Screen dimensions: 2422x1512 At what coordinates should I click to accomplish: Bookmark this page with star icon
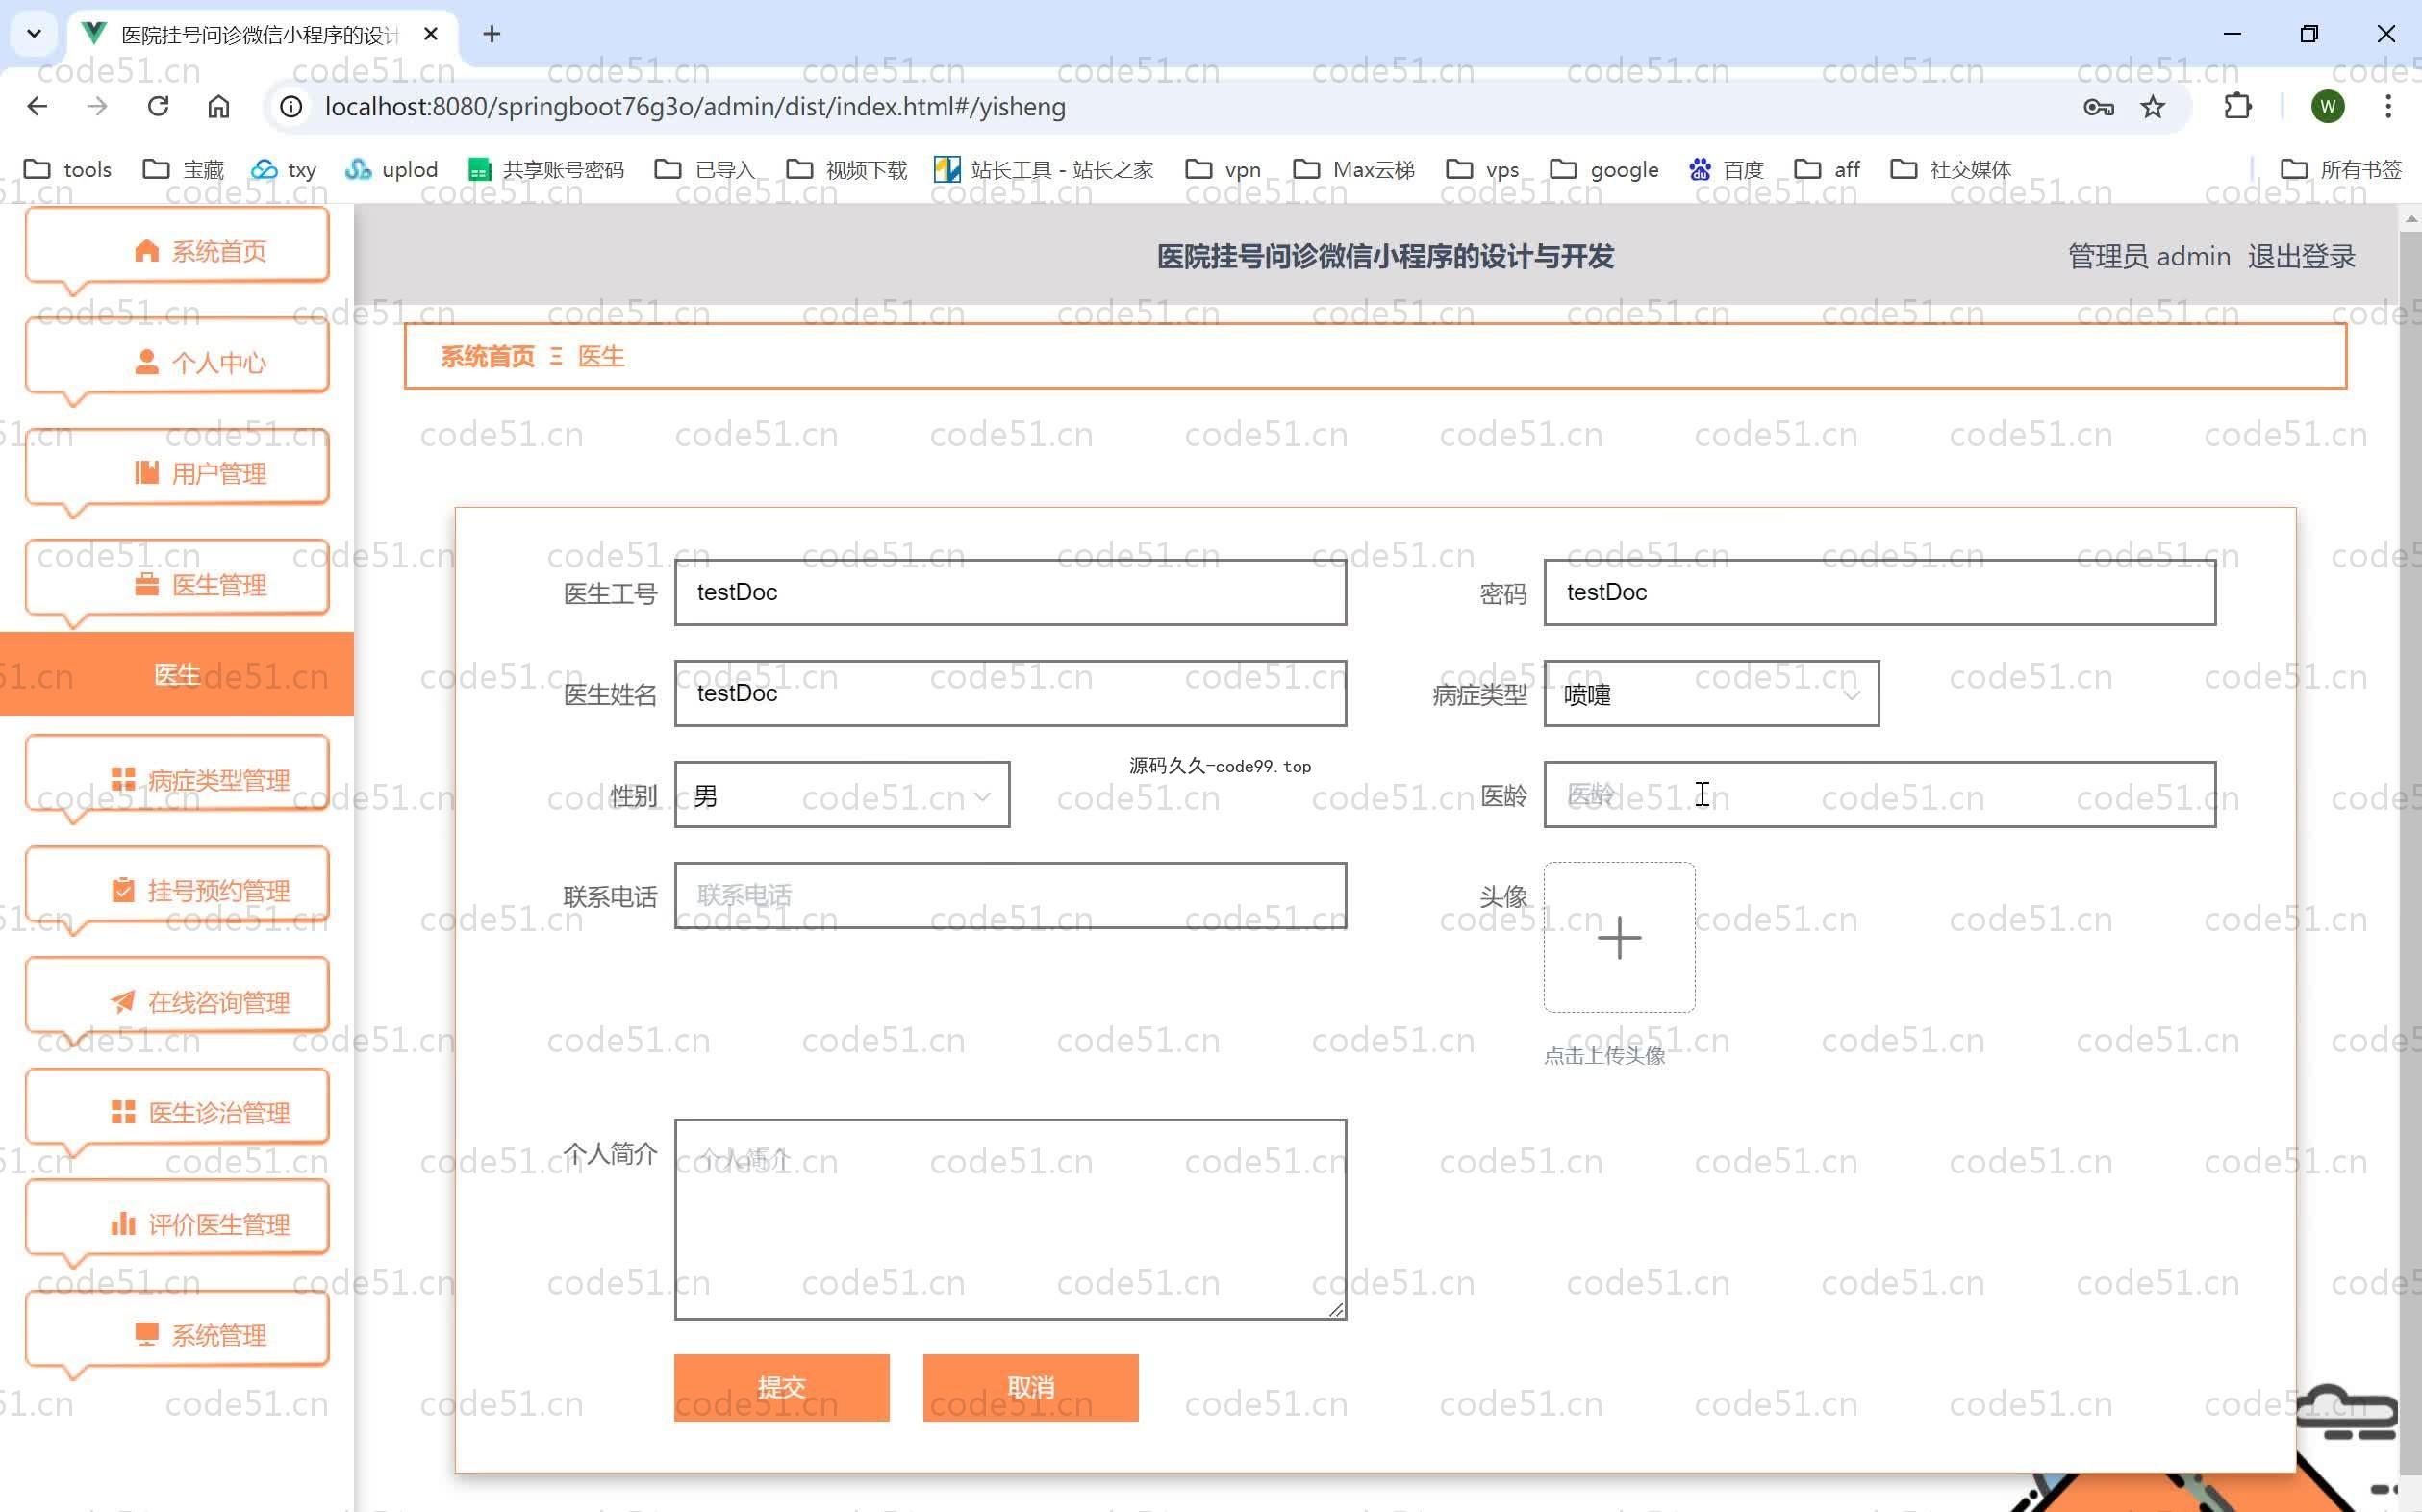point(2153,106)
